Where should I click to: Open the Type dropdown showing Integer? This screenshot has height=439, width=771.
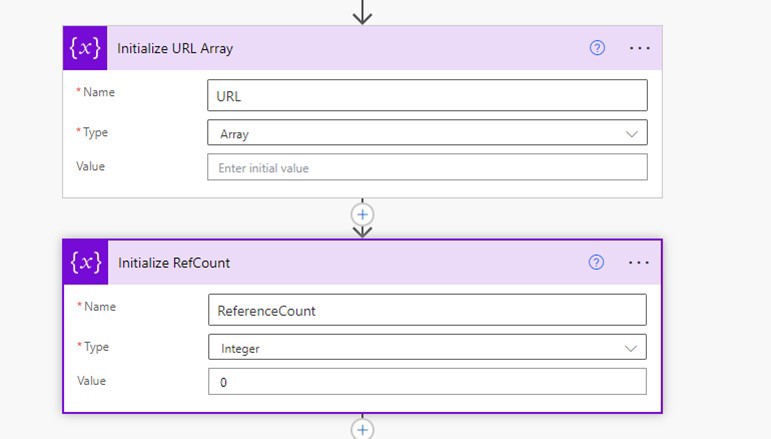click(426, 347)
